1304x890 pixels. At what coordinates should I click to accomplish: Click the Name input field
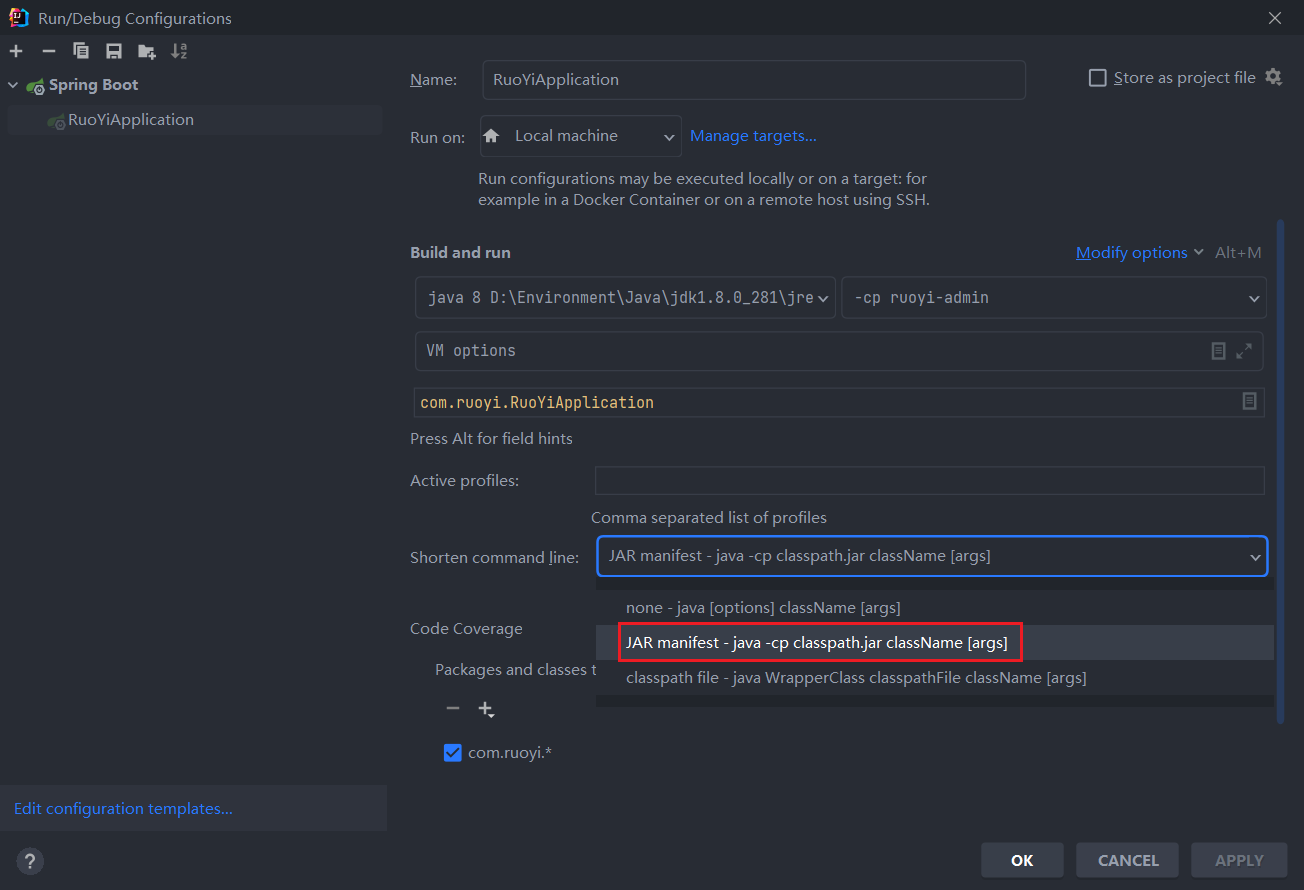click(x=754, y=80)
